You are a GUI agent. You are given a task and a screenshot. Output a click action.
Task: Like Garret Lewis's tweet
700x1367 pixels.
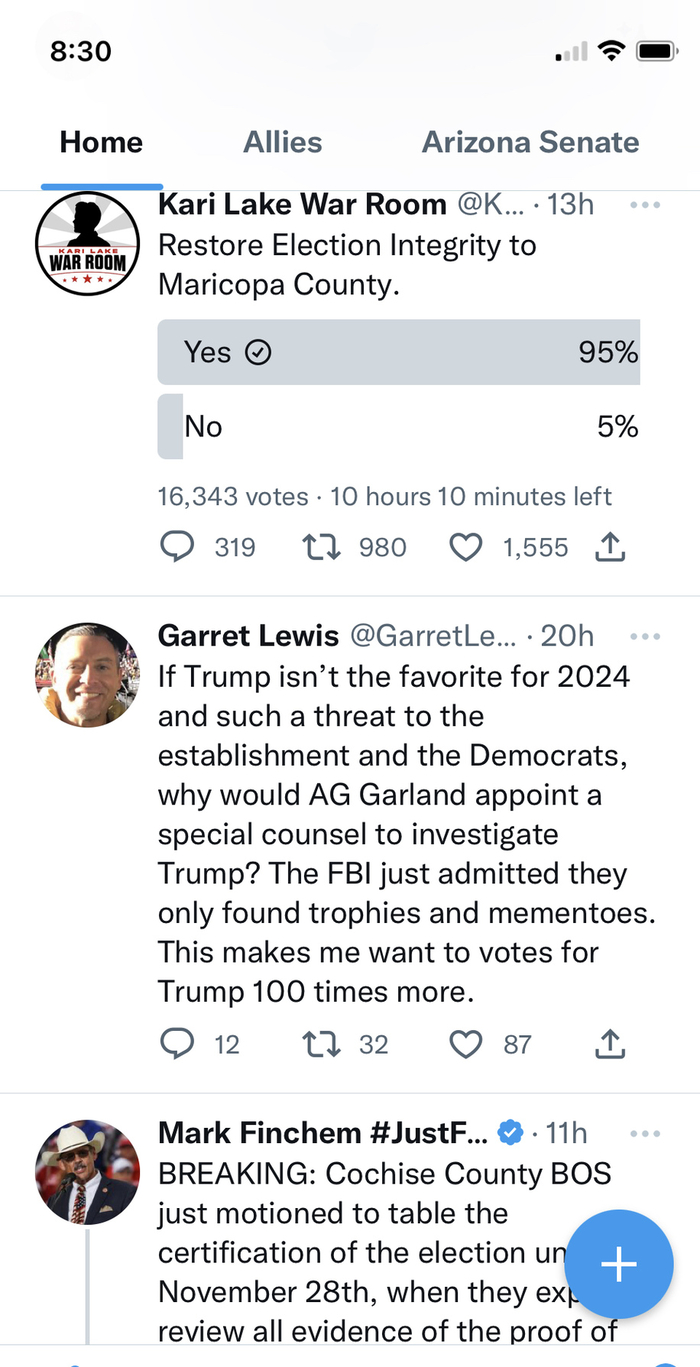point(466,1044)
